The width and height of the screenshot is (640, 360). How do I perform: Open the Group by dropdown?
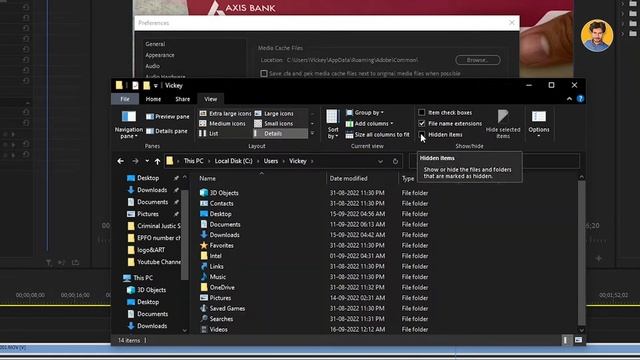[x=365, y=113]
